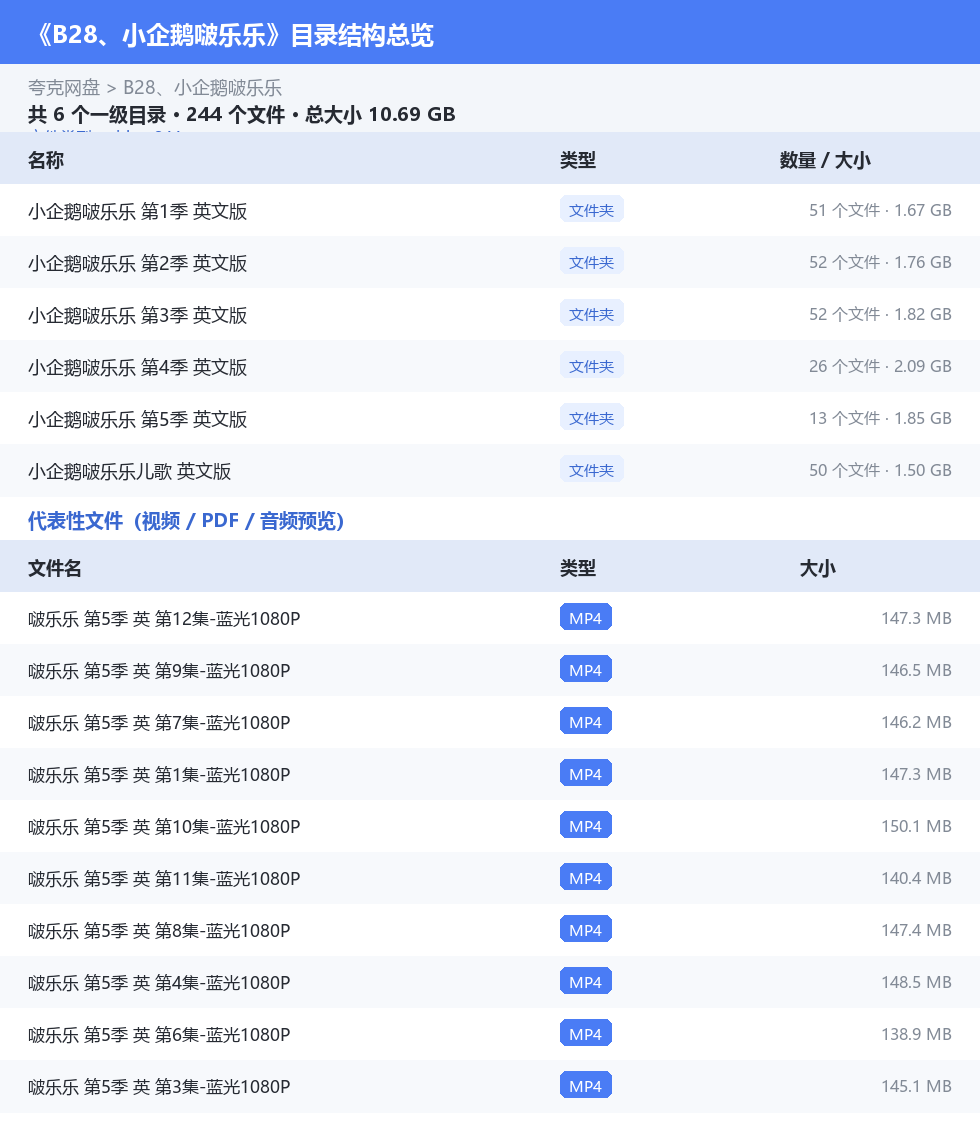The image size is (980, 1144).
Task: Click the 代表性文件 section heading
Action: 186,521
